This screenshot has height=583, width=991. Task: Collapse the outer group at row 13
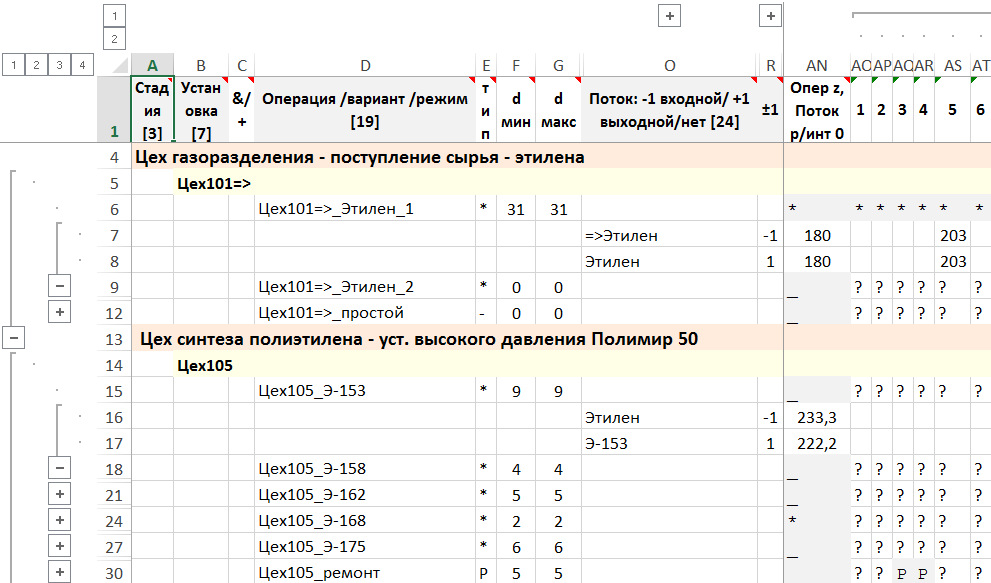13,339
